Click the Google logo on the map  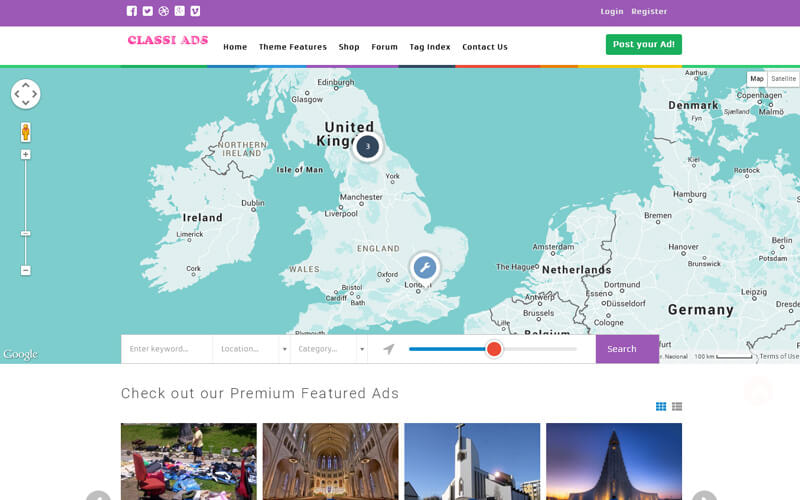click(20, 354)
